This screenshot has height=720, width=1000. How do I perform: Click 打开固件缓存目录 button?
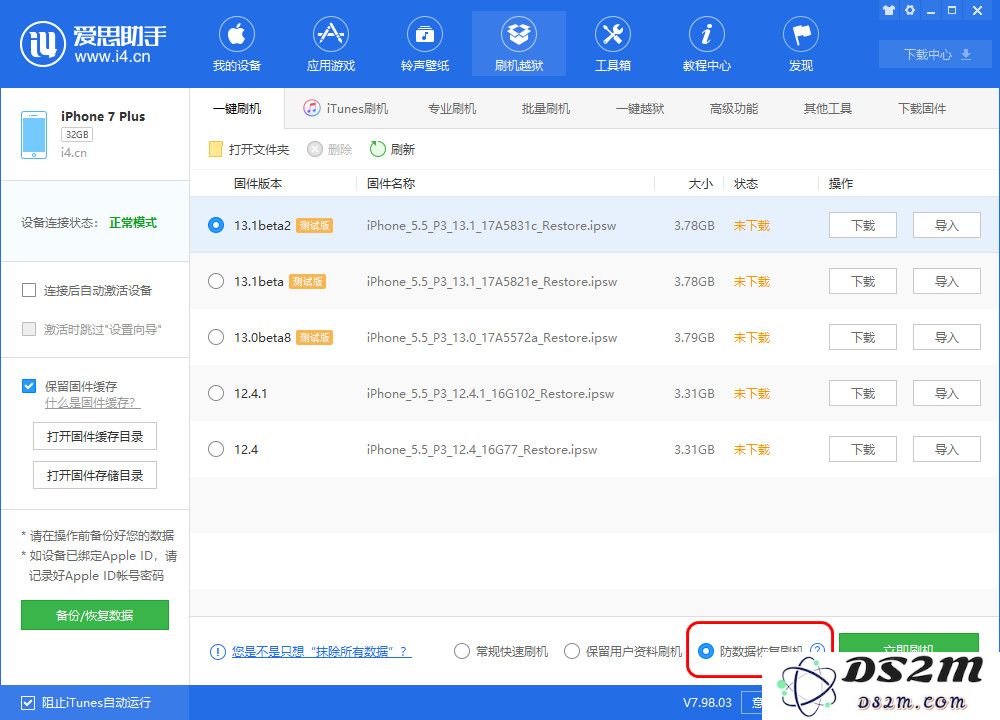[x=95, y=436]
